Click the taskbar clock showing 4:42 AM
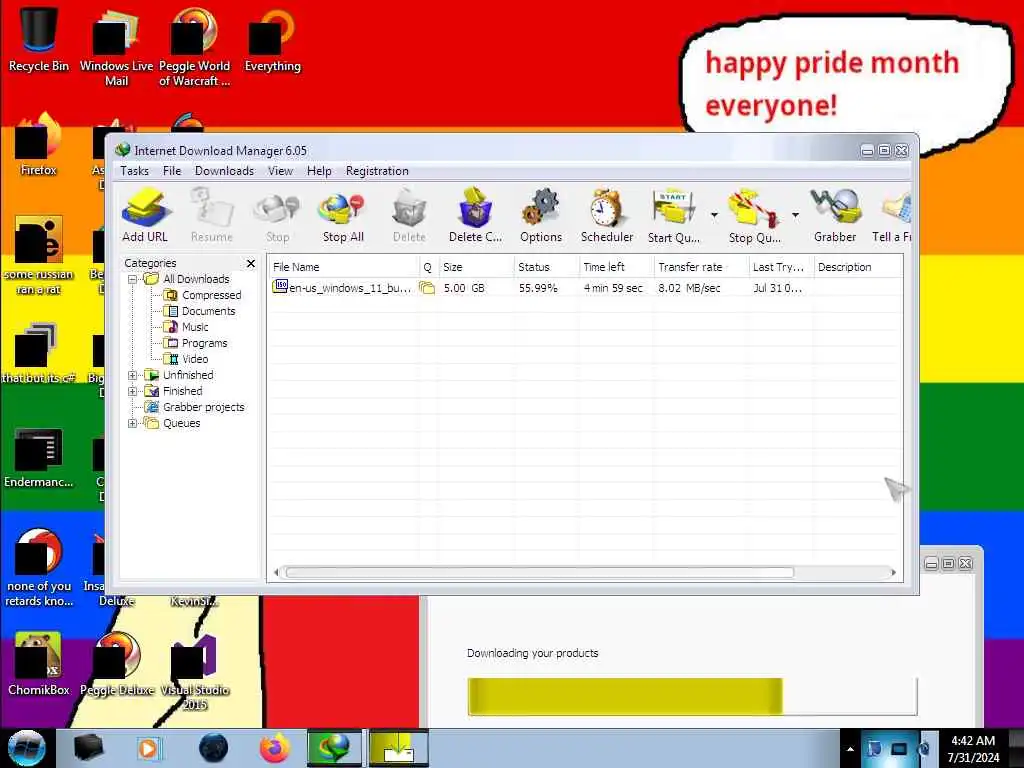This screenshot has width=1024, height=768. tap(973, 749)
